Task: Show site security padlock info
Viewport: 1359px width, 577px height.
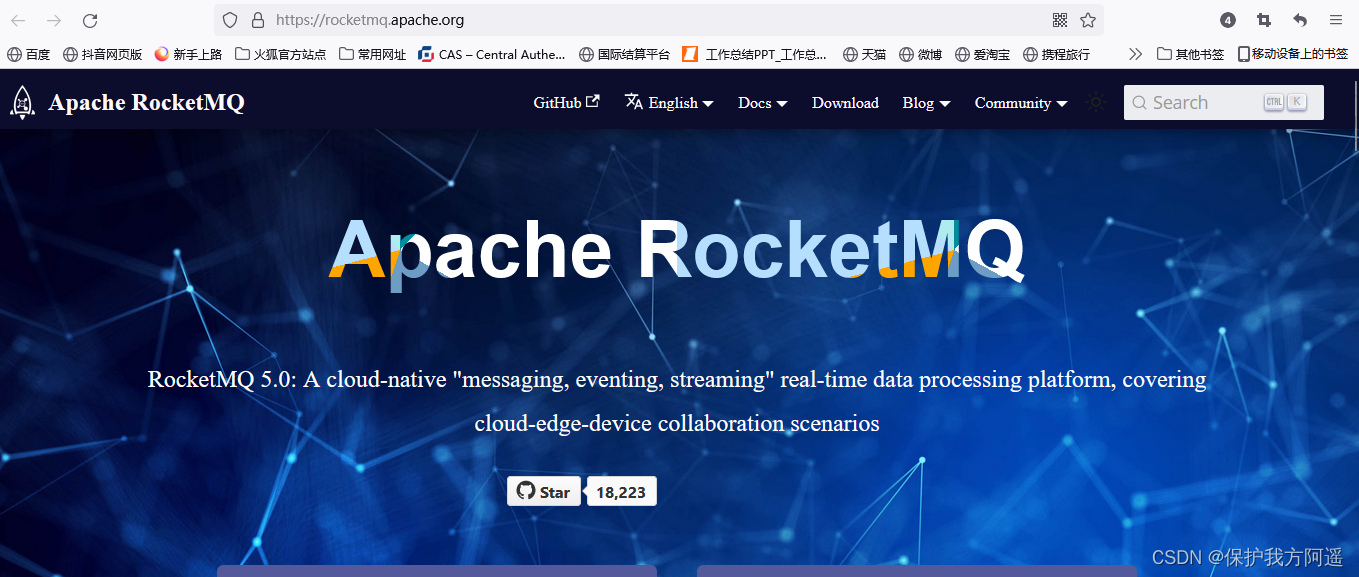Action: point(258,20)
